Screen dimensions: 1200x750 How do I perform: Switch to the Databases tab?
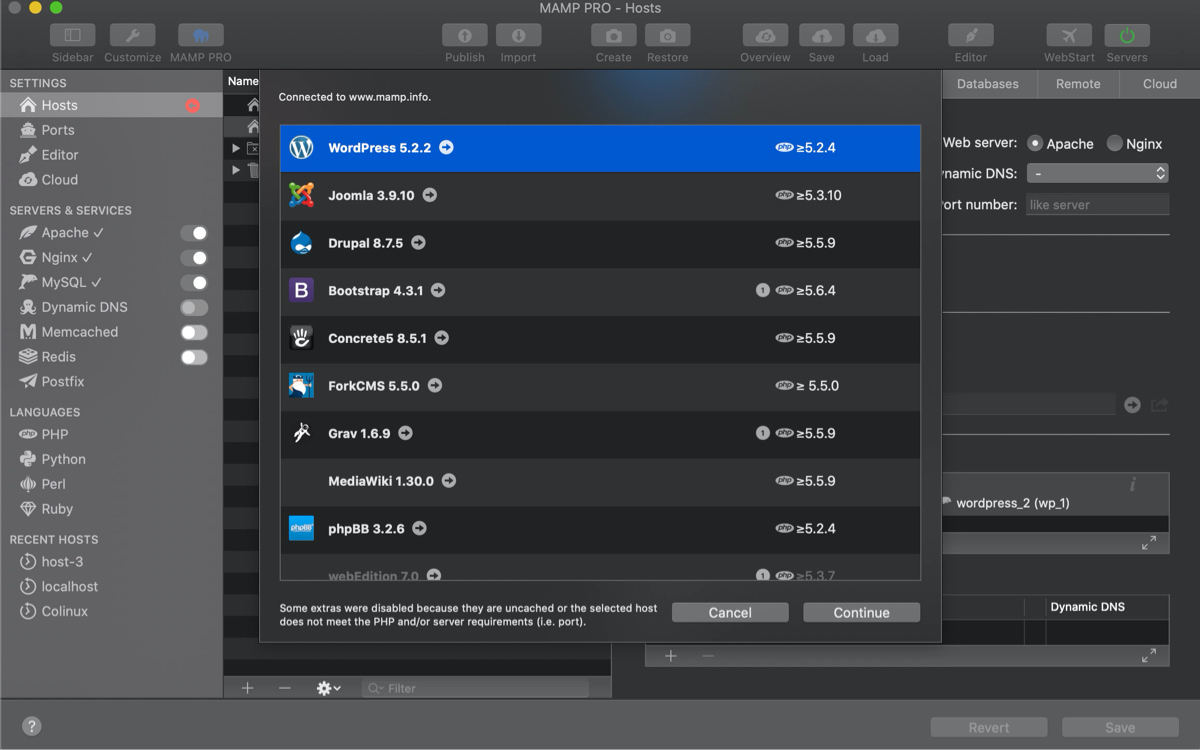pos(987,84)
